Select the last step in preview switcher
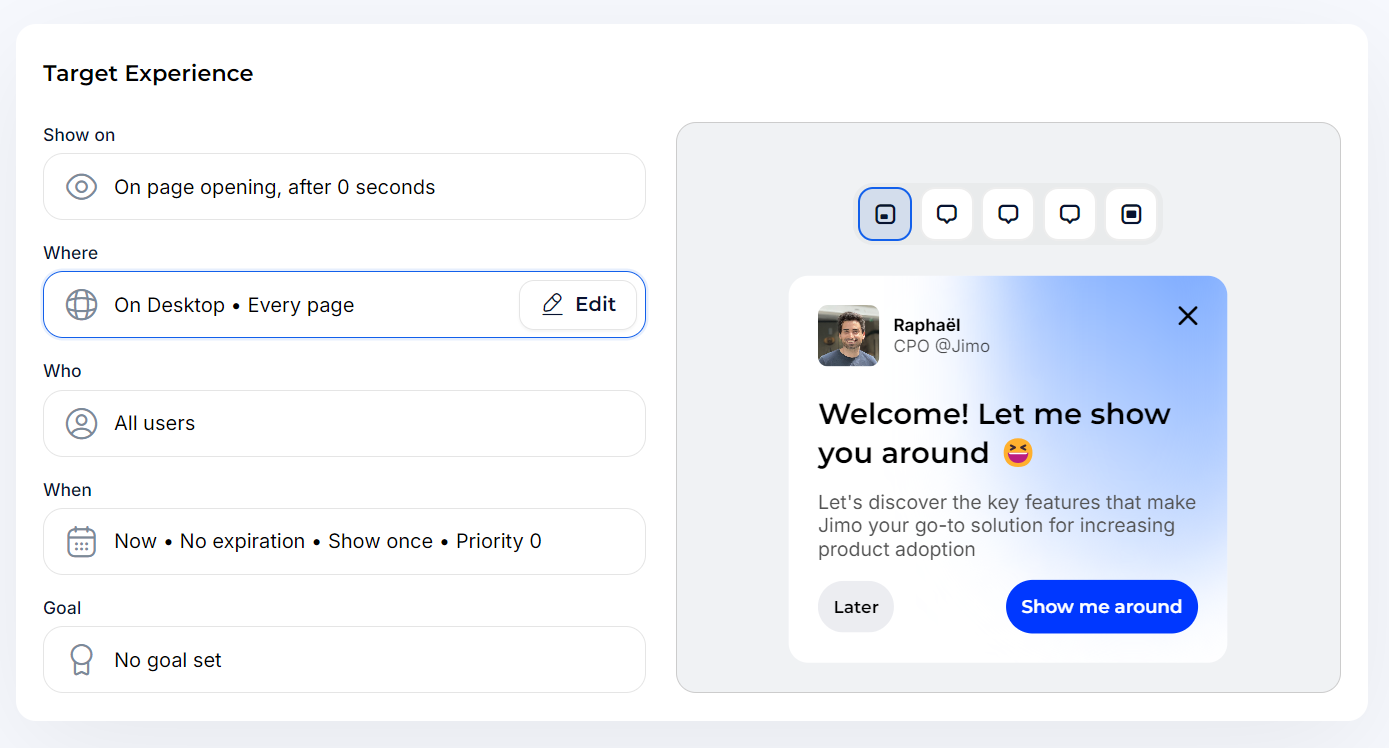The width and height of the screenshot is (1389, 748). pyautogui.click(x=1131, y=214)
